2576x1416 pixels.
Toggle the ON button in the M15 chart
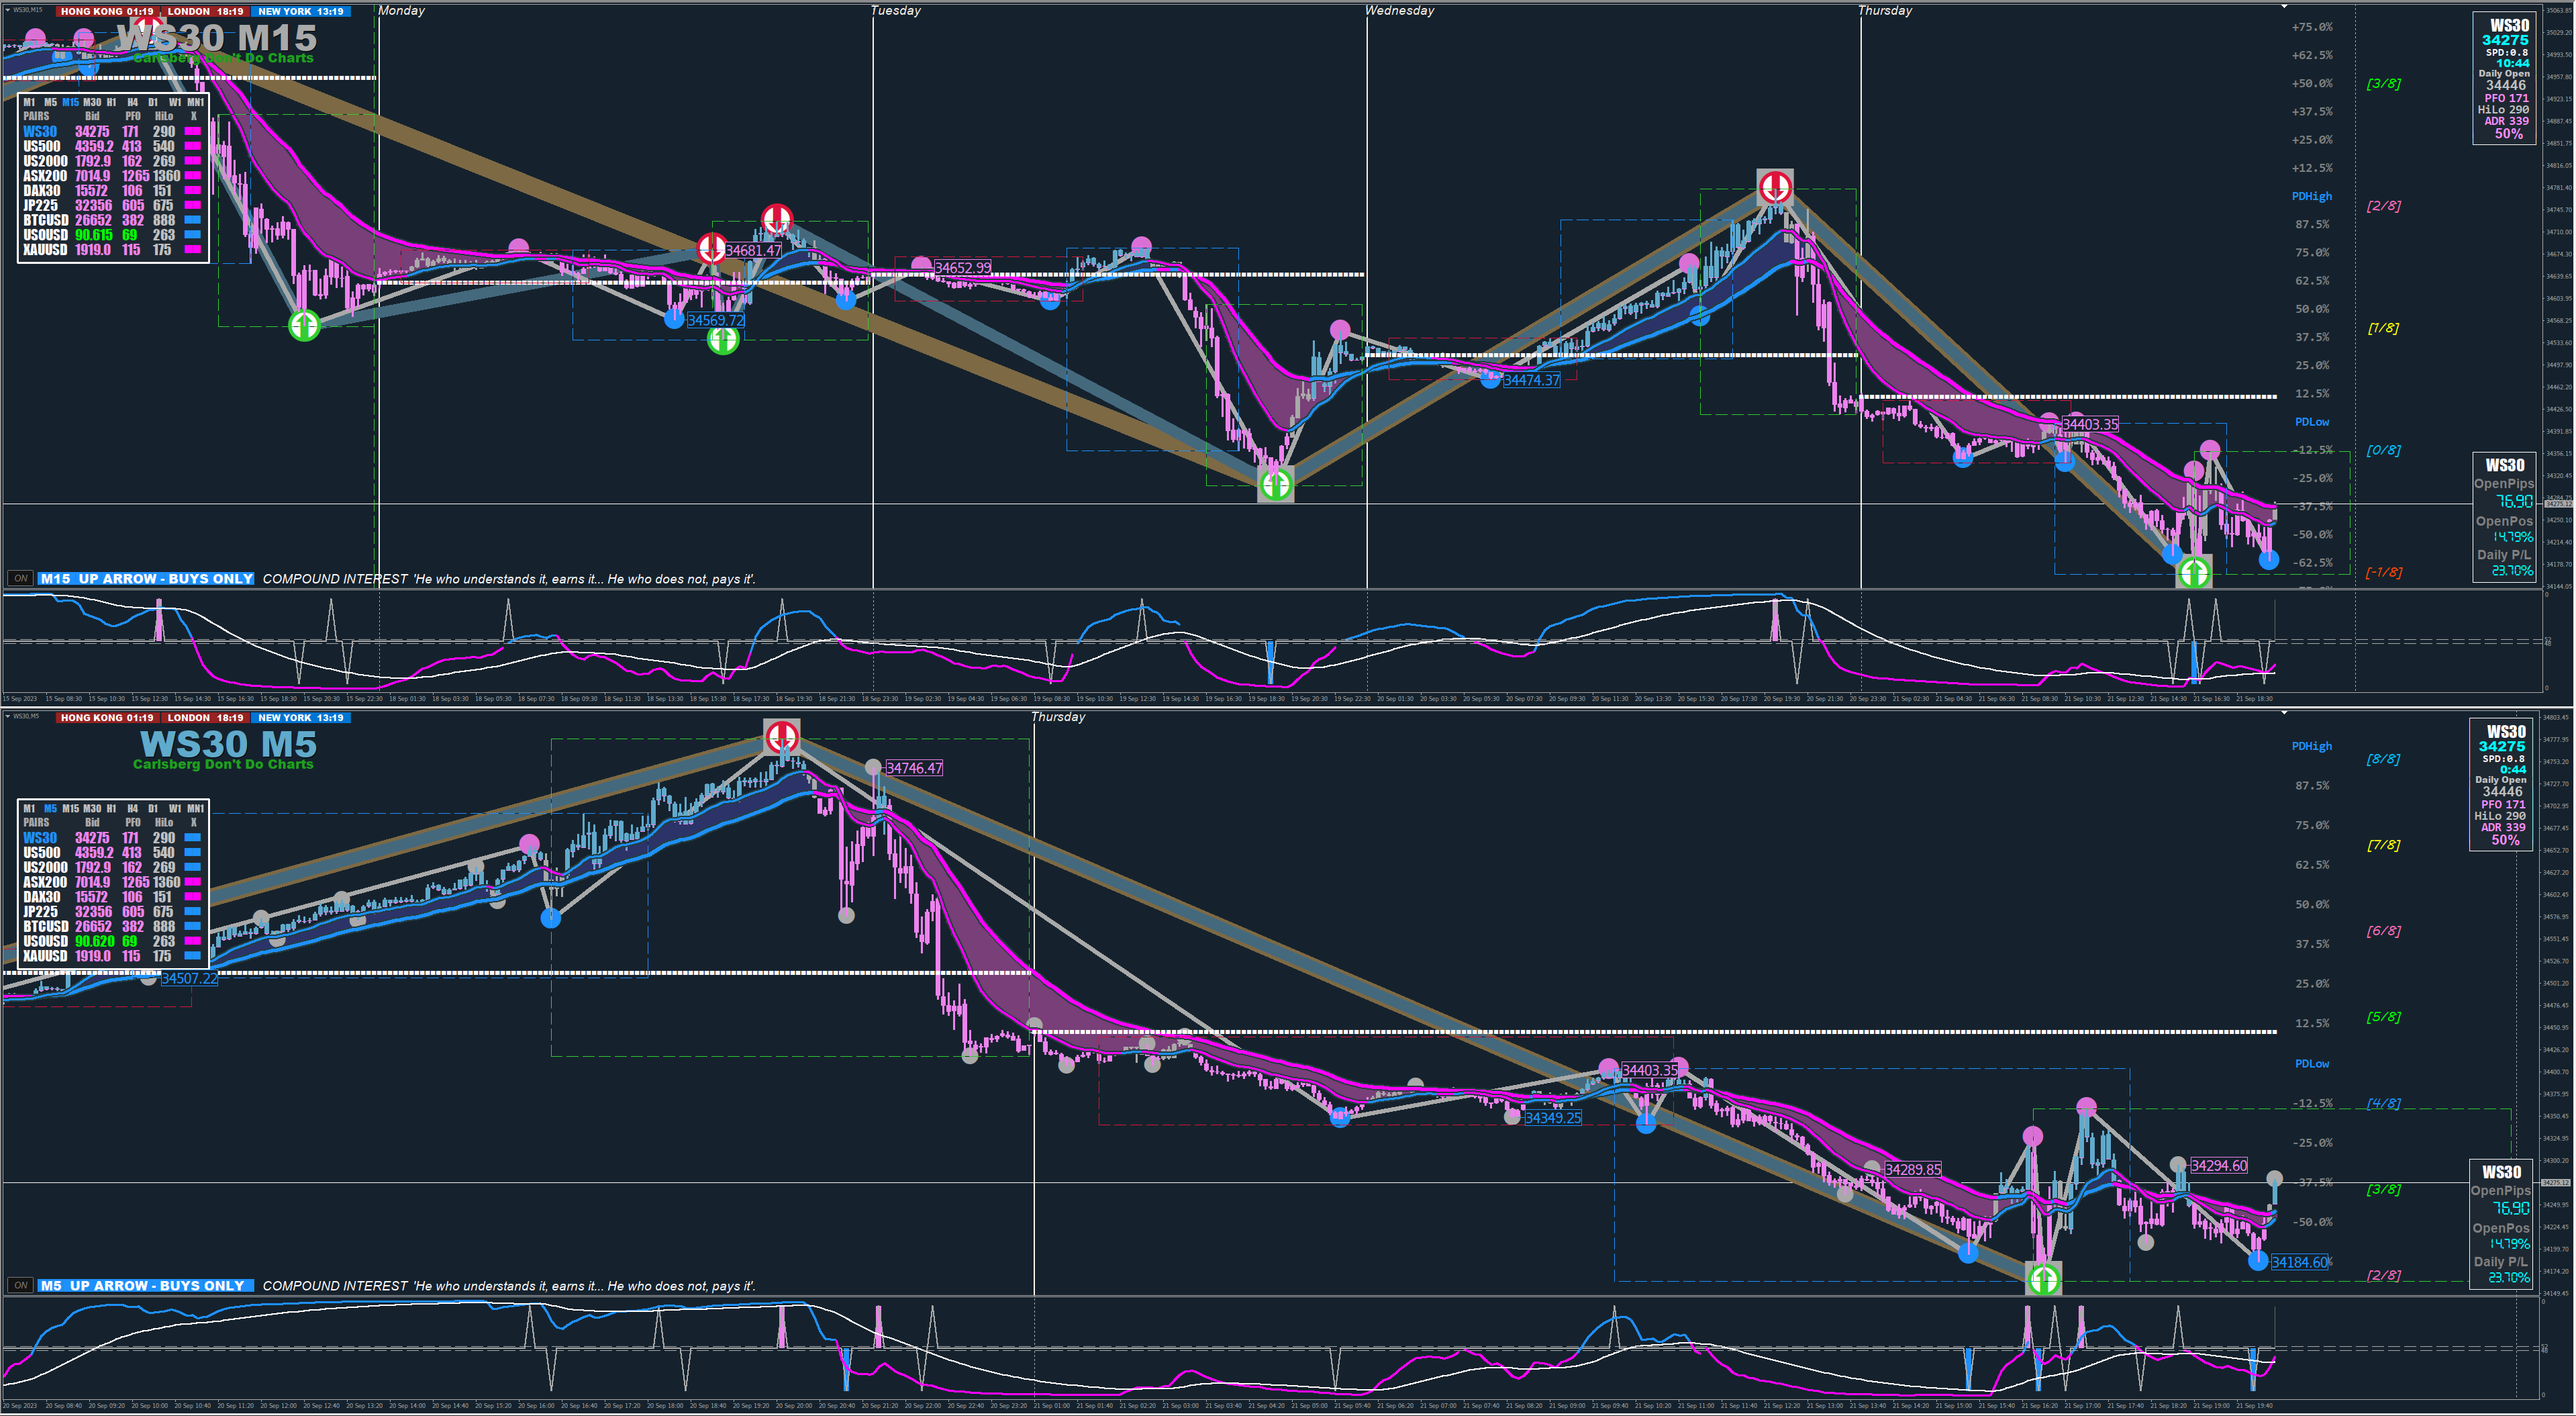tap(20, 578)
